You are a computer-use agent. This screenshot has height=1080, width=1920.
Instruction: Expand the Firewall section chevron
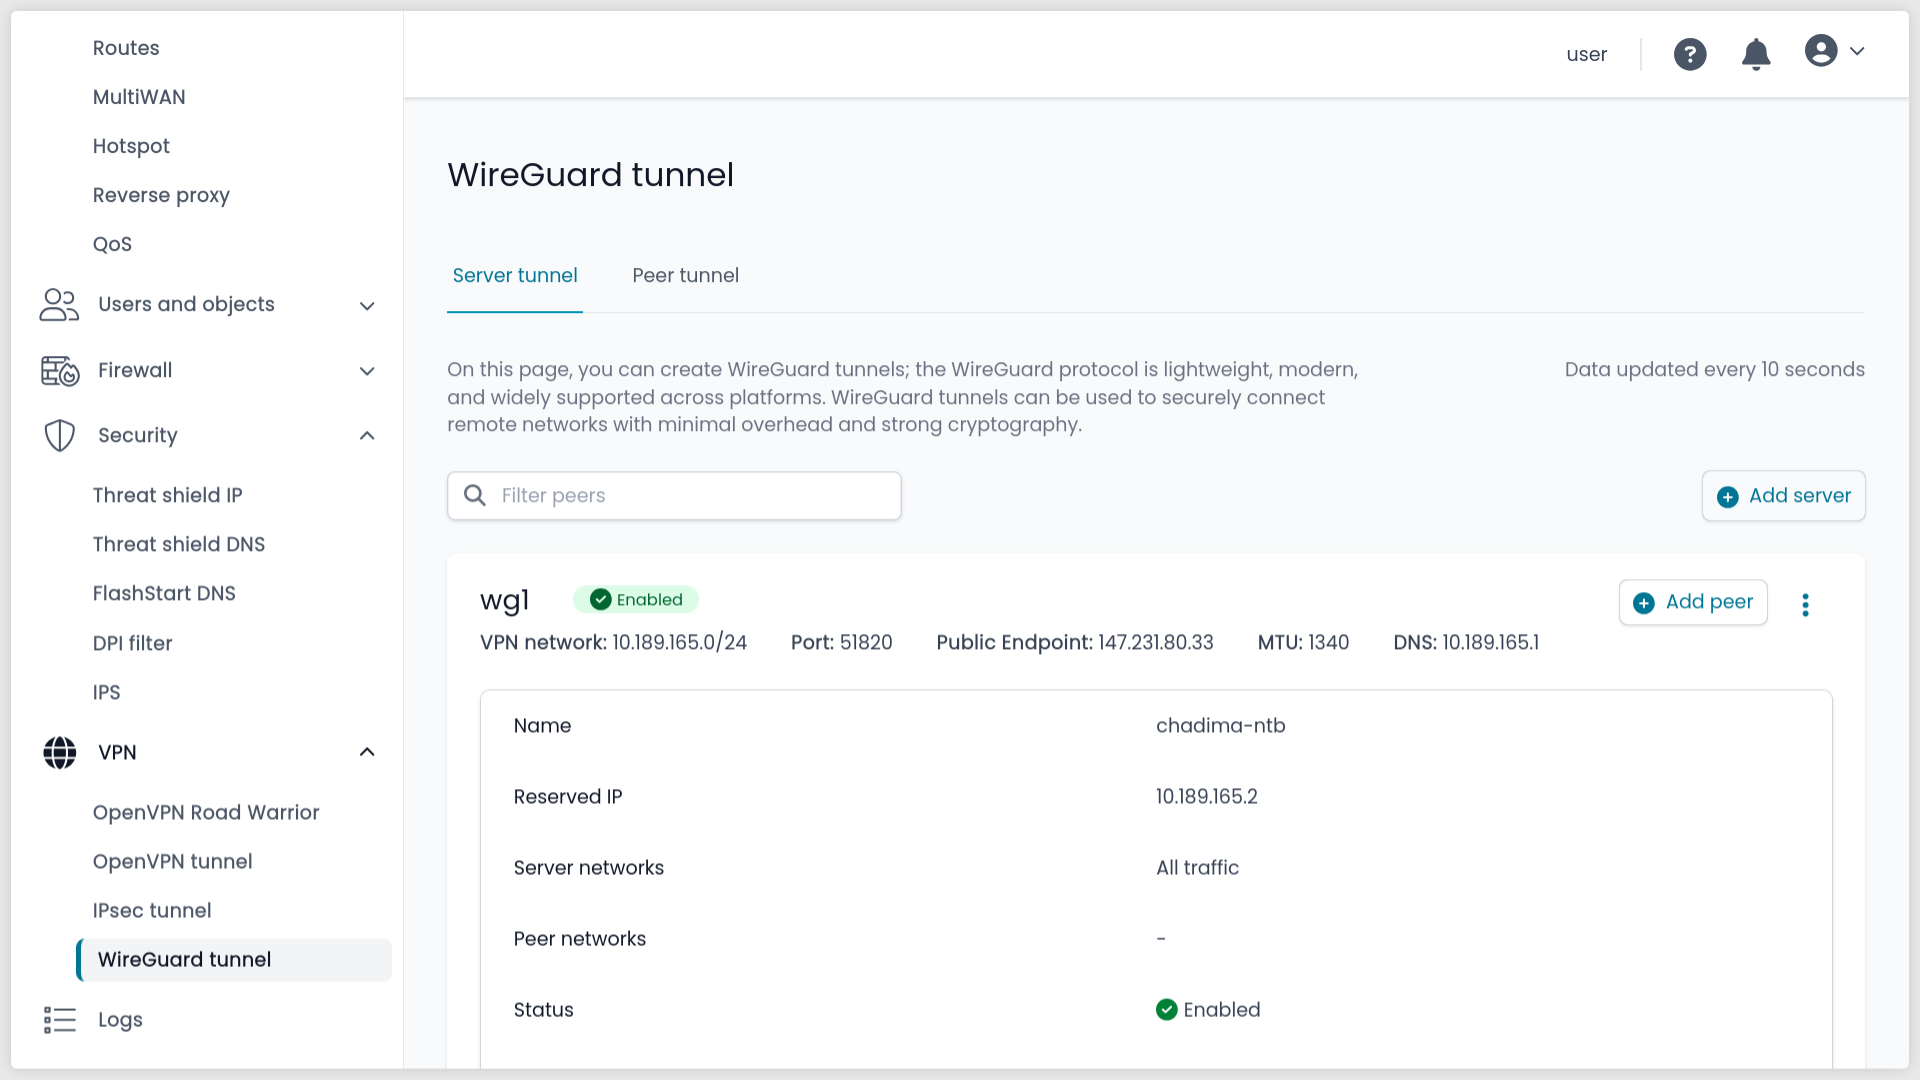[x=367, y=371]
